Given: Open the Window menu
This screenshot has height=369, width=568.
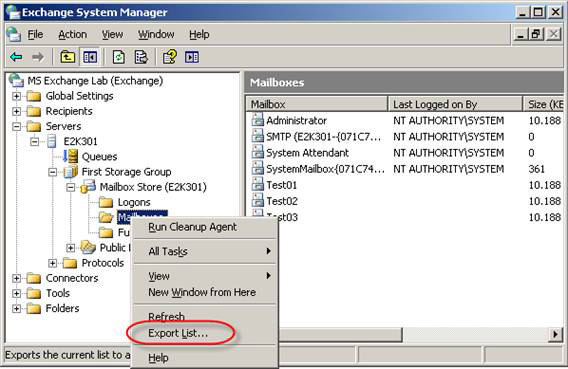Looking at the screenshot, I should click(156, 34).
